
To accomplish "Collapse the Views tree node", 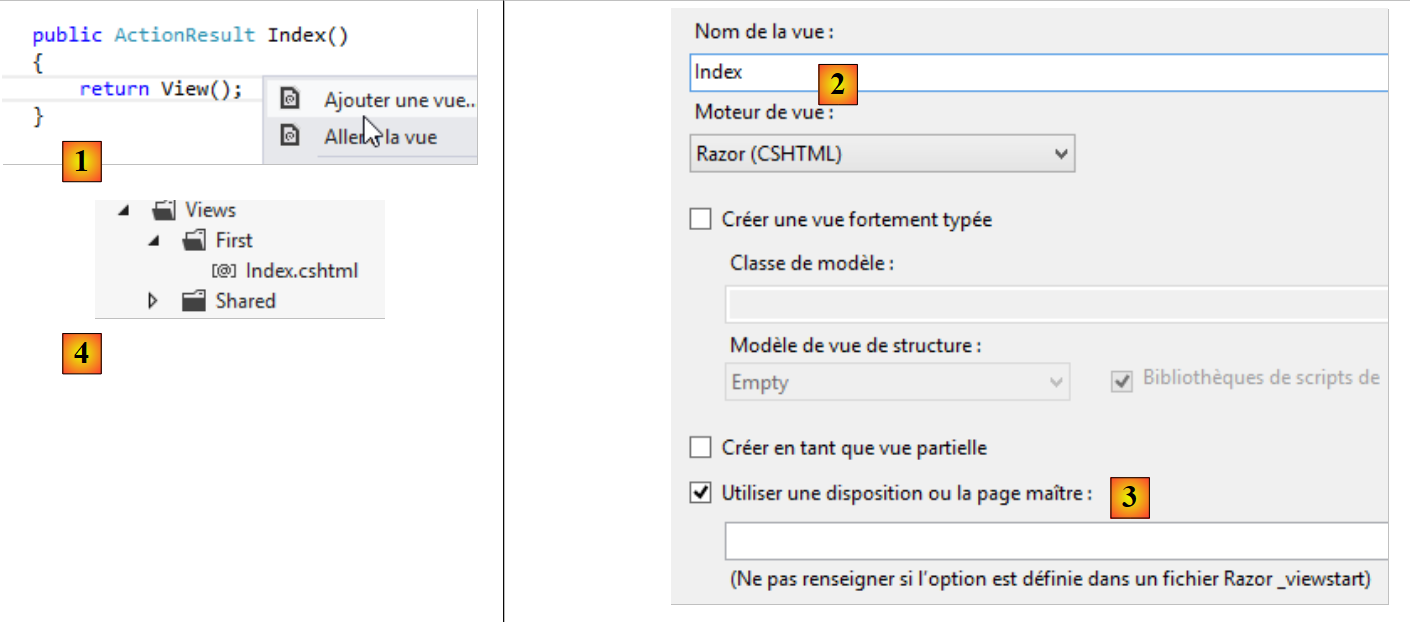I will tap(124, 210).
